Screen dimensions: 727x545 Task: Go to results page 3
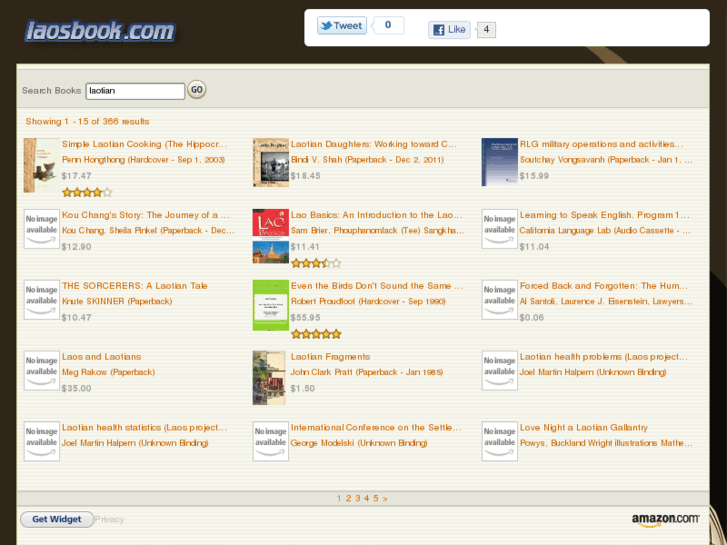tap(357, 499)
